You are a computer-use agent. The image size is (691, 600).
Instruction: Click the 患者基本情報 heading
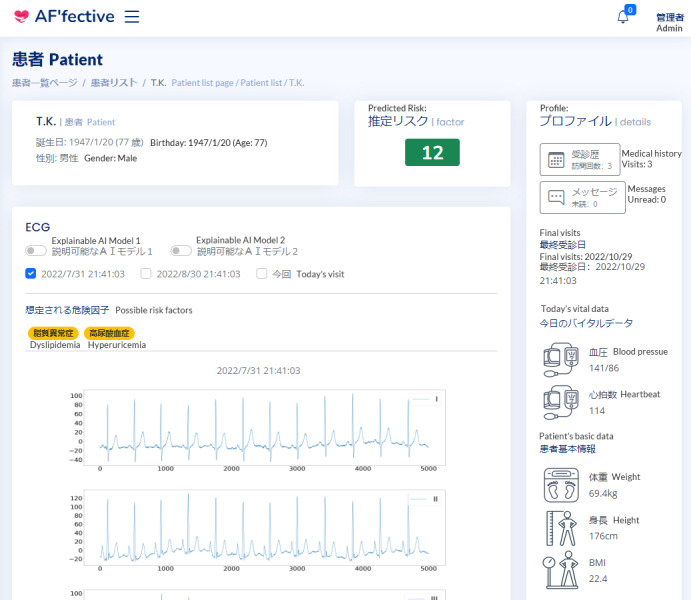tap(568, 449)
